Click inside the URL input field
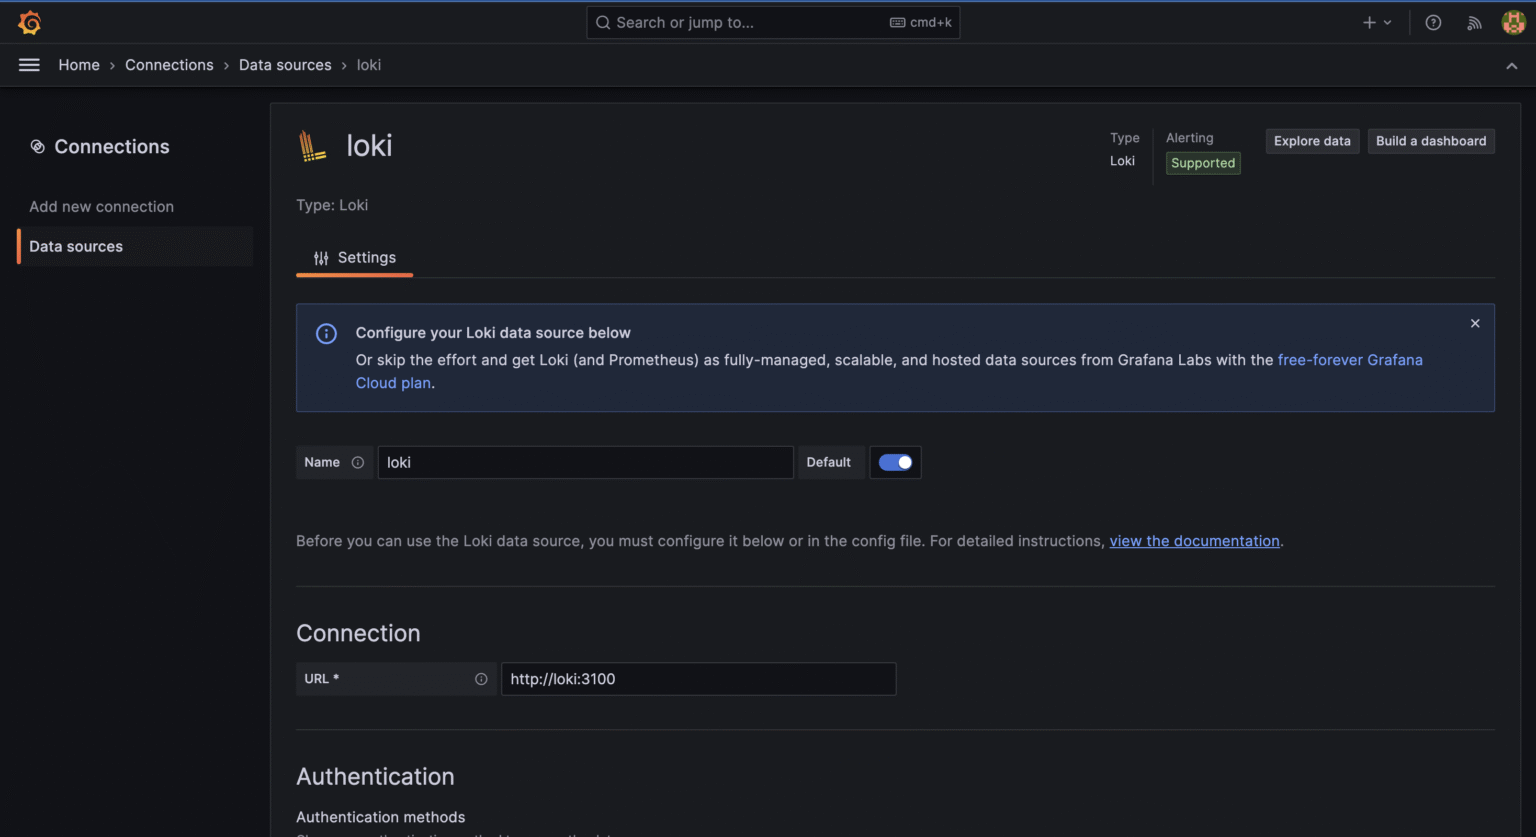1536x837 pixels. tap(698, 679)
